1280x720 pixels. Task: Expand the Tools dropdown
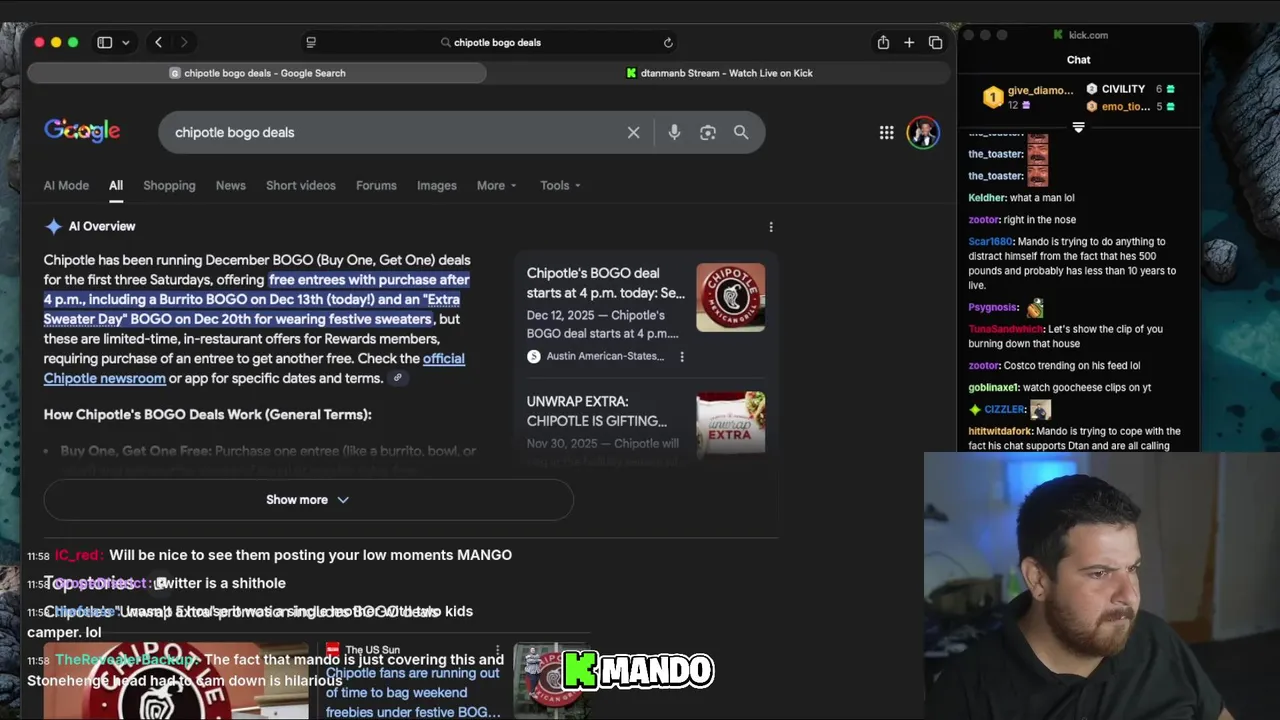tap(560, 185)
